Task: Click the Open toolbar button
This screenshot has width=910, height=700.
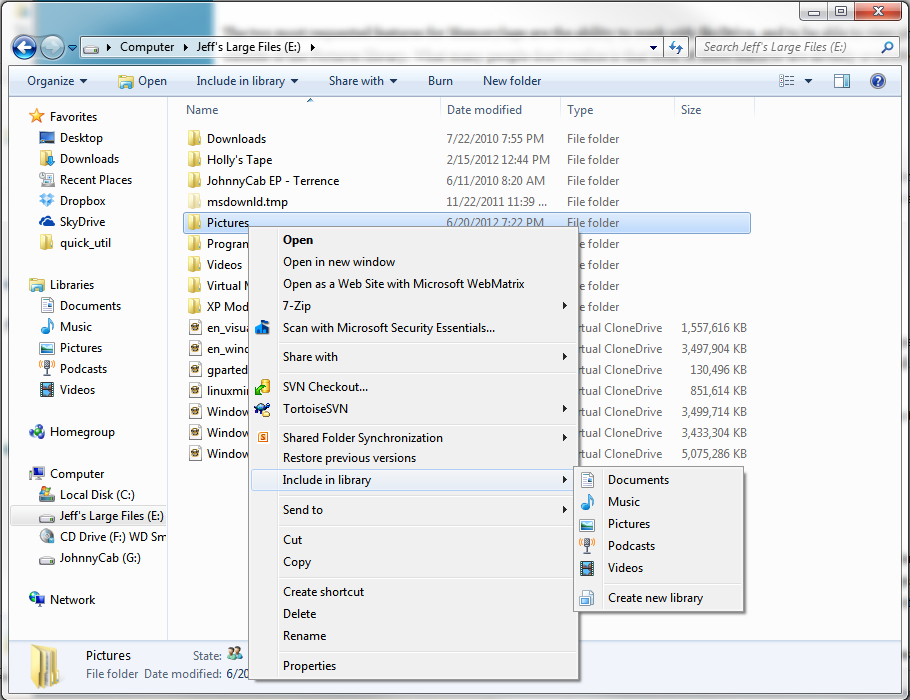Action: pos(142,81)
